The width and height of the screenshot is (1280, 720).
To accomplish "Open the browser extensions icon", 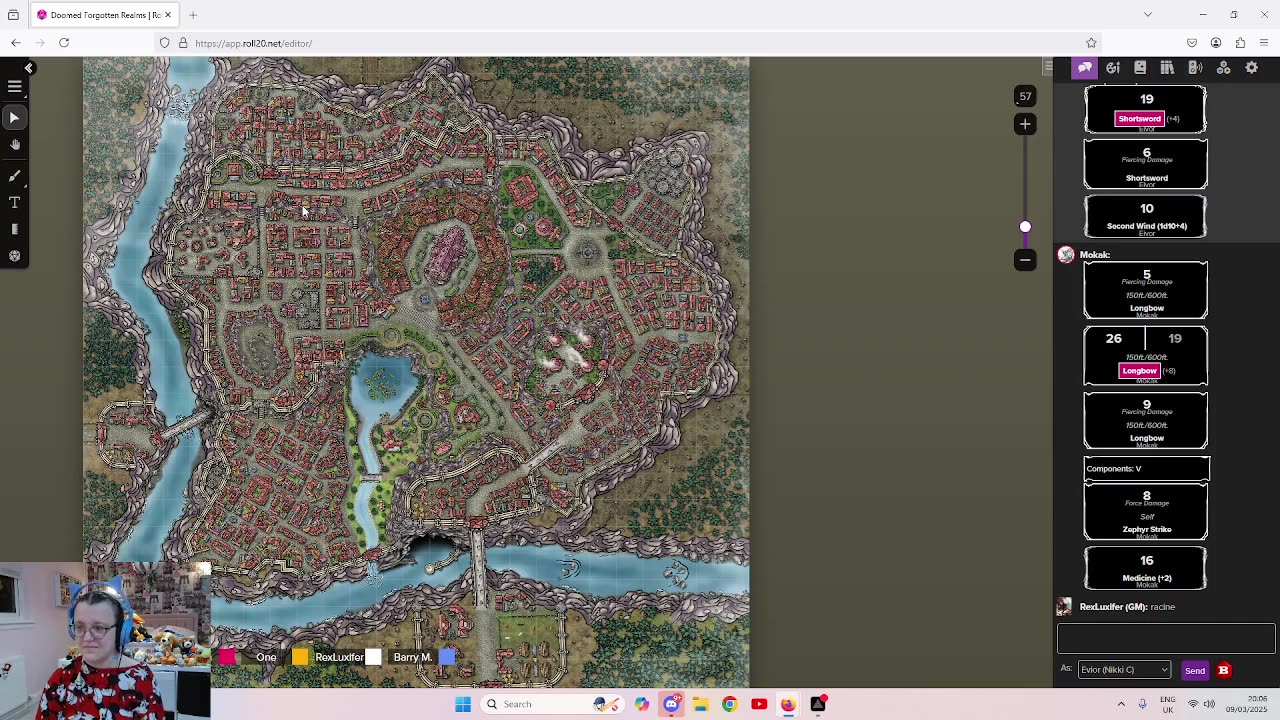I will (1240, 43).
